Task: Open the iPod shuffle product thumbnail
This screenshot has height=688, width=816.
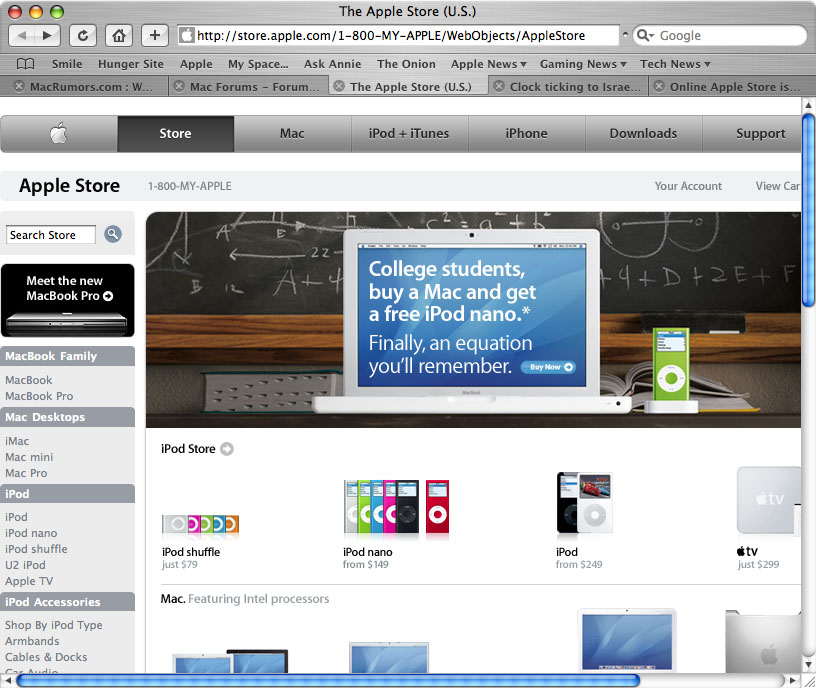Action: 200,524
